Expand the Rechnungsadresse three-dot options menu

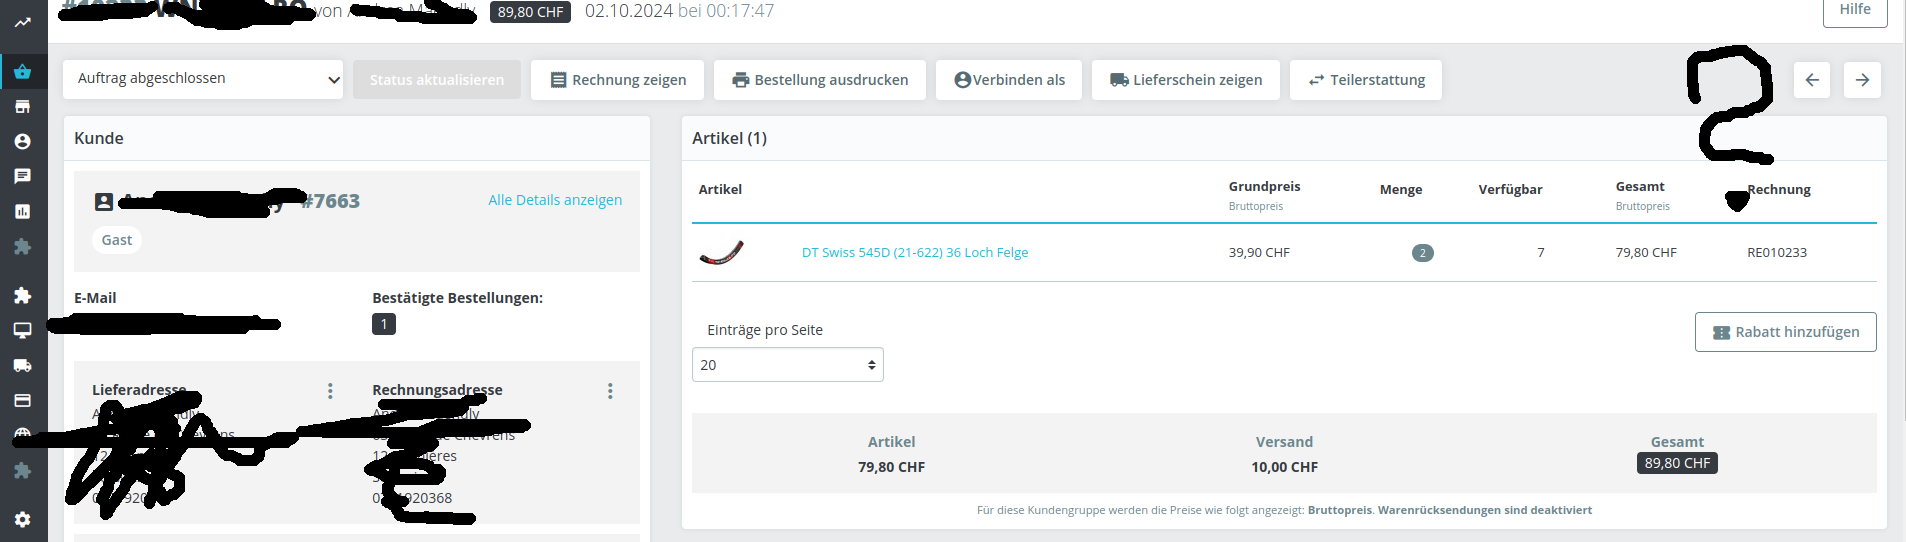coord(610,391)
